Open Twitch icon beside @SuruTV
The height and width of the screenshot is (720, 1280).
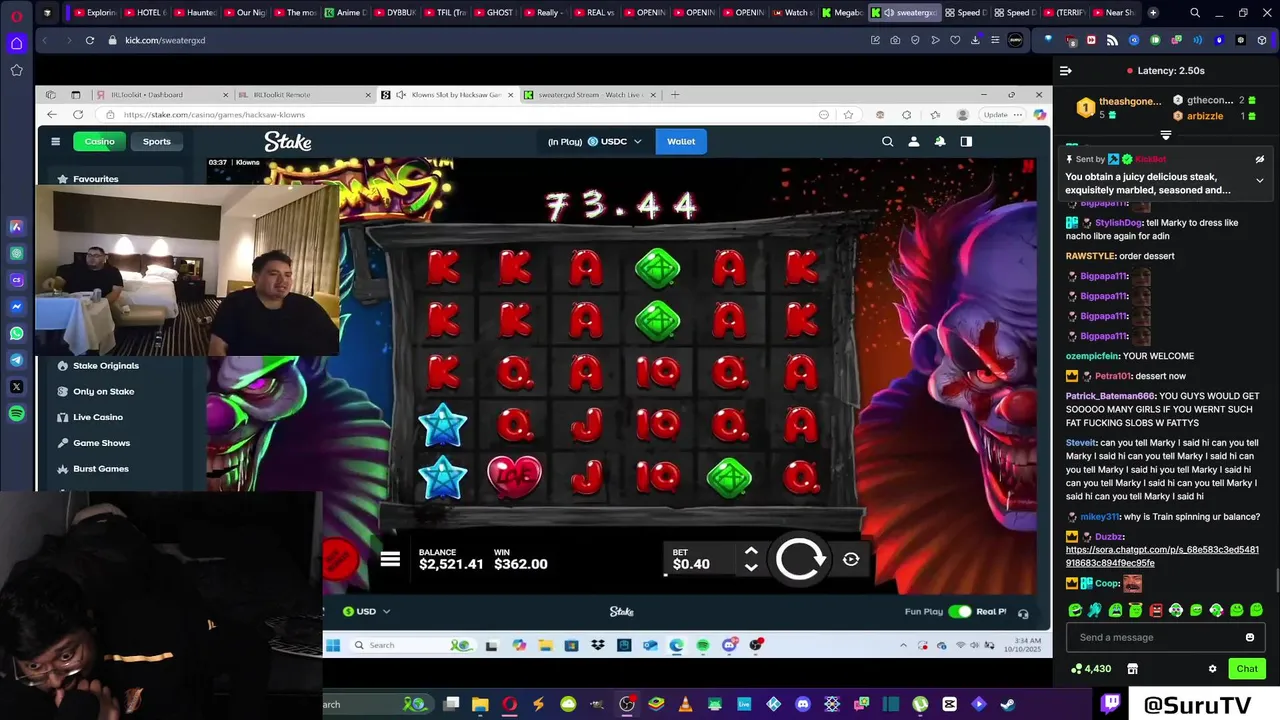point(1111,704)
